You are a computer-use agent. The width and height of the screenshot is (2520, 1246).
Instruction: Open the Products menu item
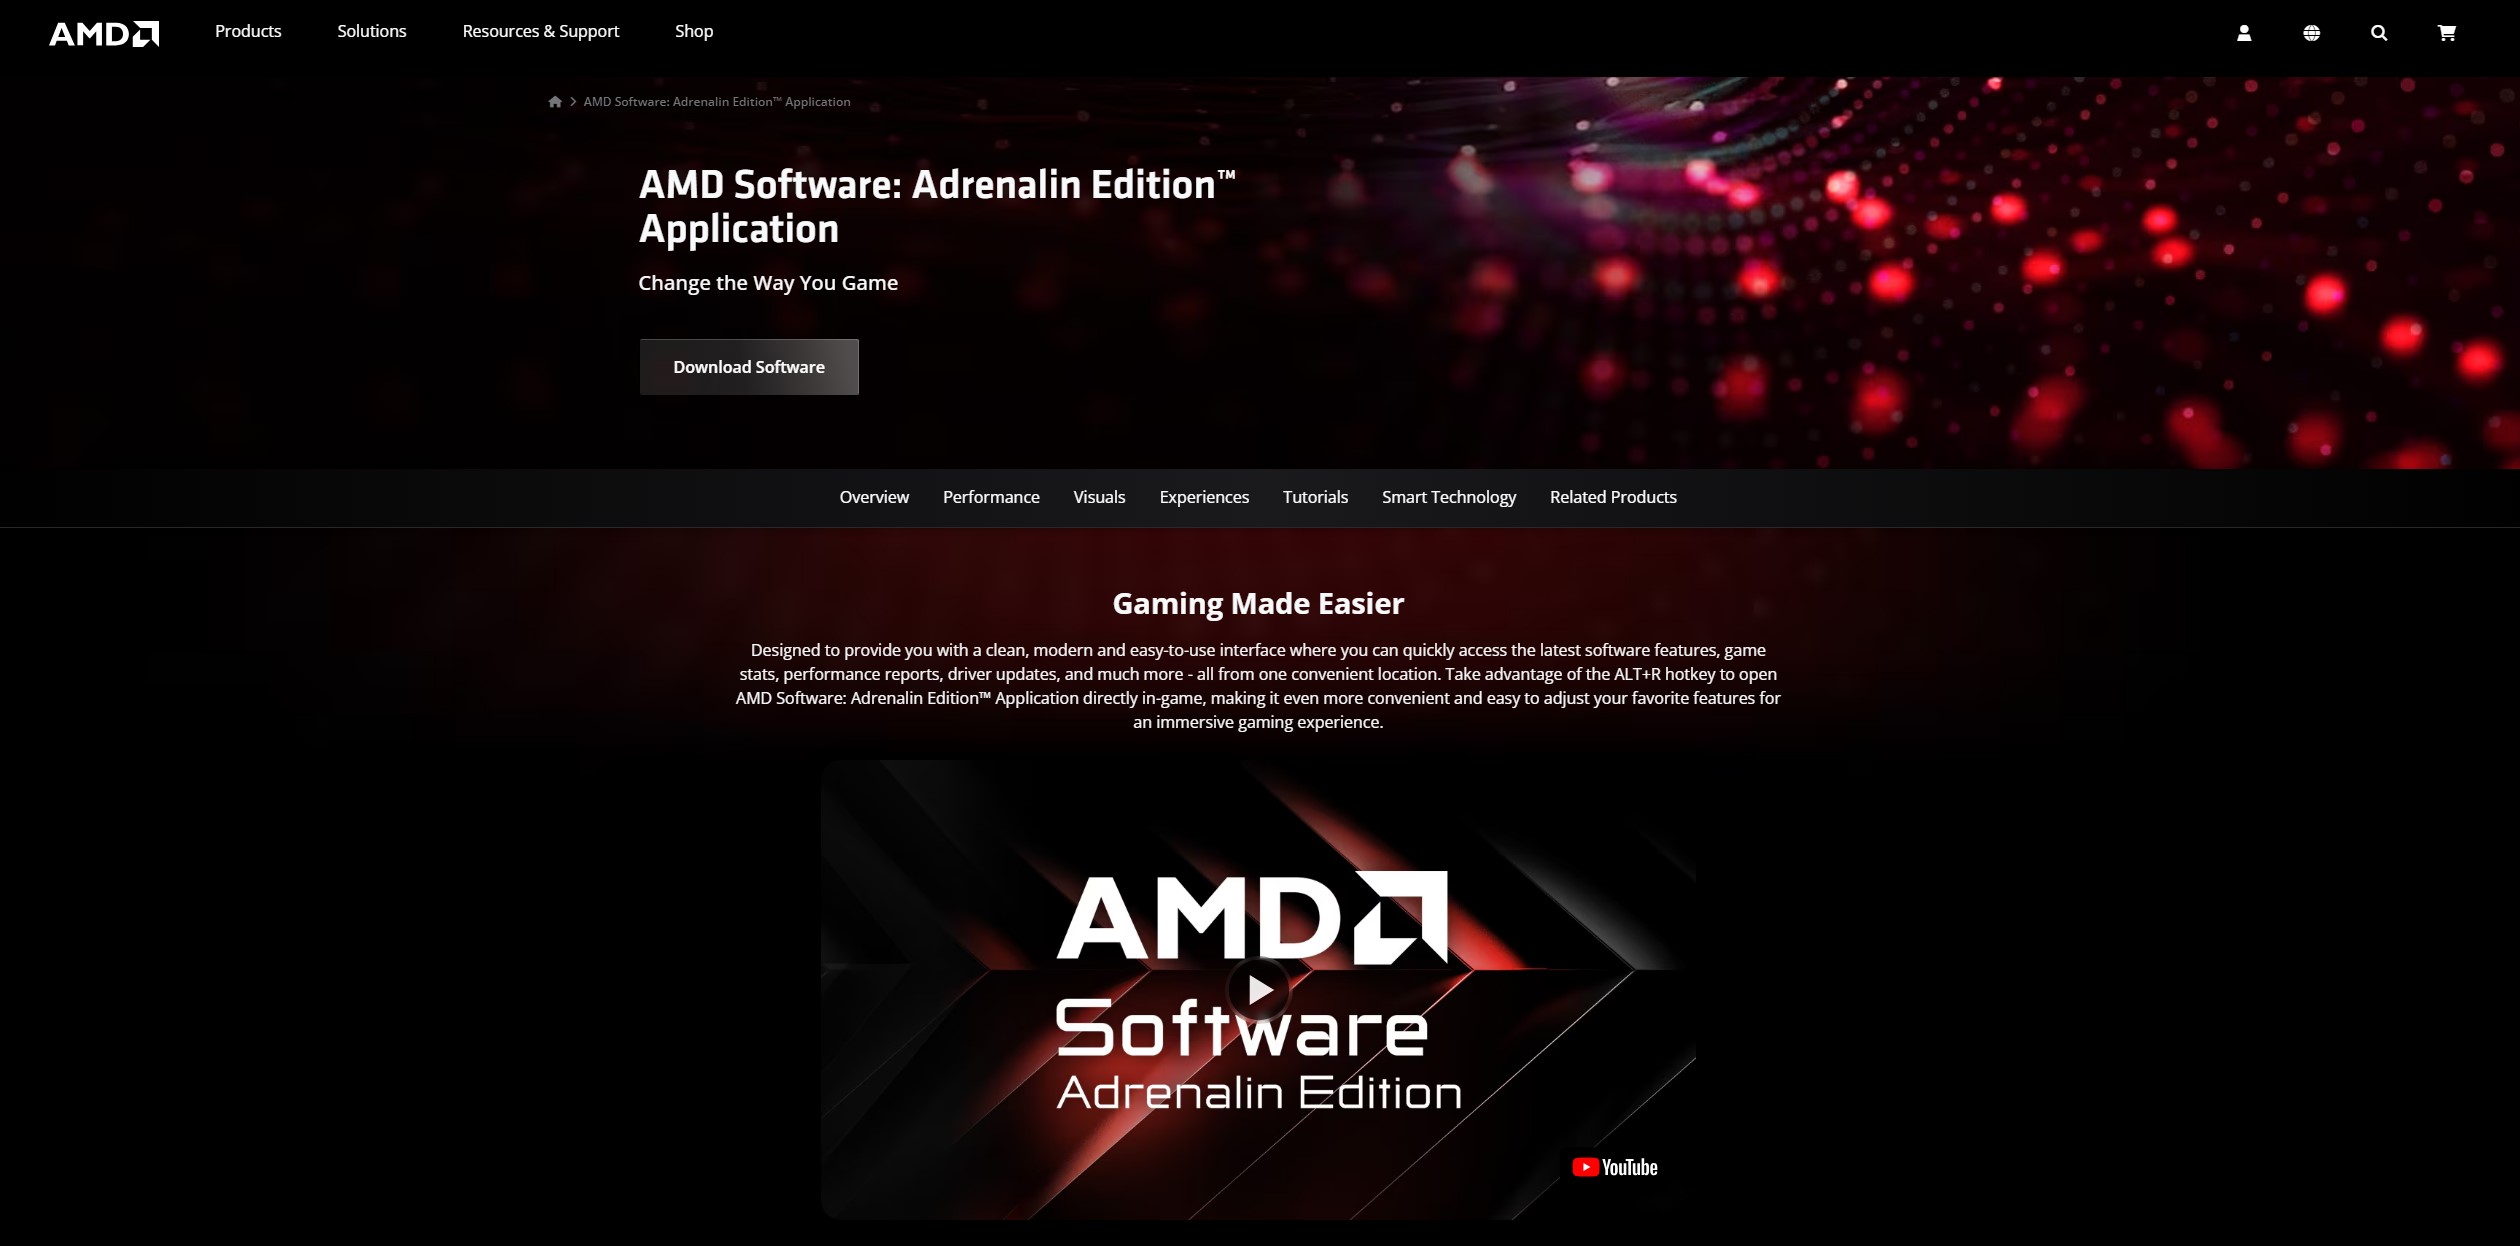246,32
